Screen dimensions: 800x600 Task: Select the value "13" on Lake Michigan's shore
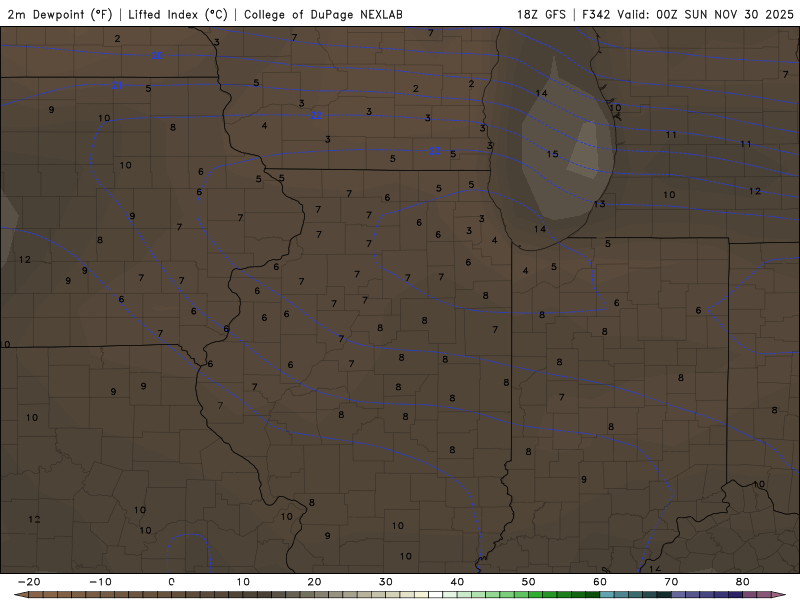pyautogui.click(x=599, y=204)
